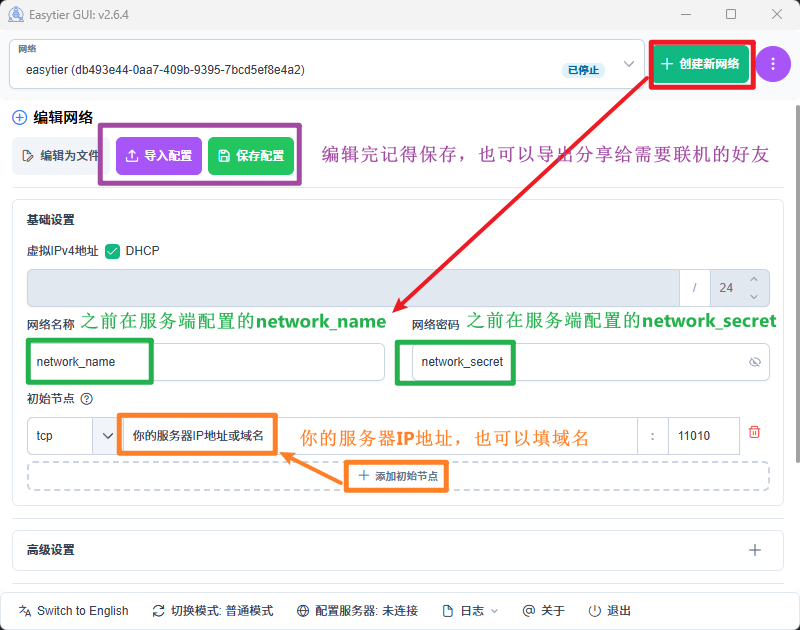Screen dimensions: 800x630
Task: Decrease the subnet mask value 24
Action: point(754,296)
